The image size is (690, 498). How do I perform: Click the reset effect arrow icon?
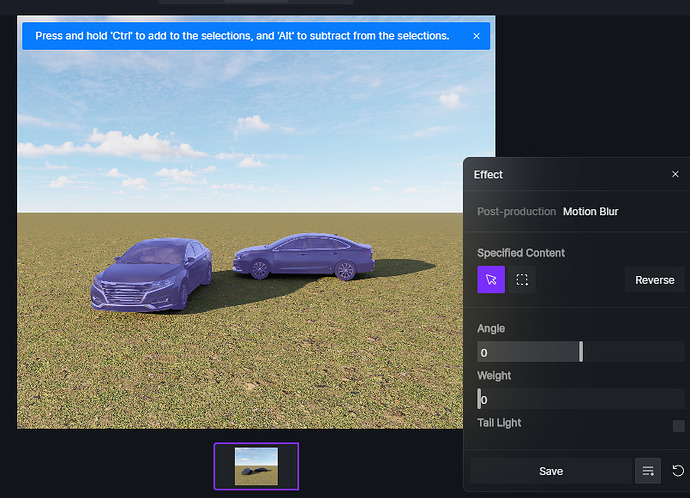point(678,471)
